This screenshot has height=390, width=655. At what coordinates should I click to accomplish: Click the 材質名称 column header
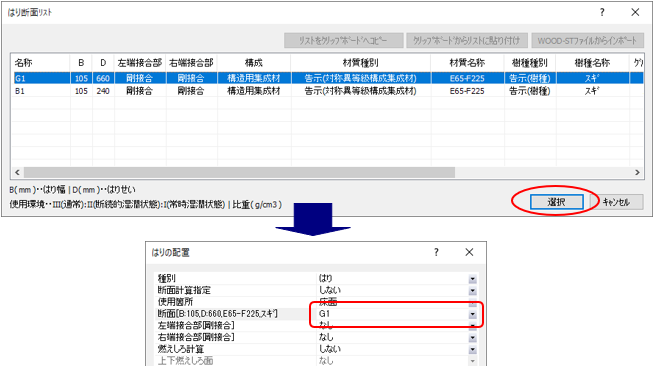pos(467,63)
